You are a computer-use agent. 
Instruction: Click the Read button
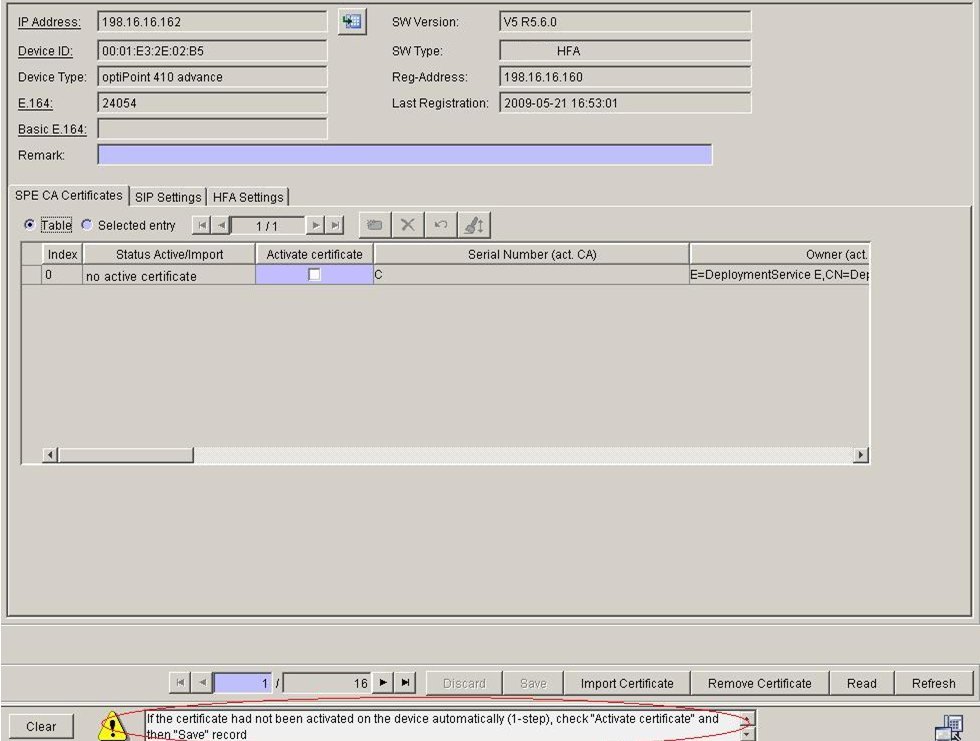861,683
